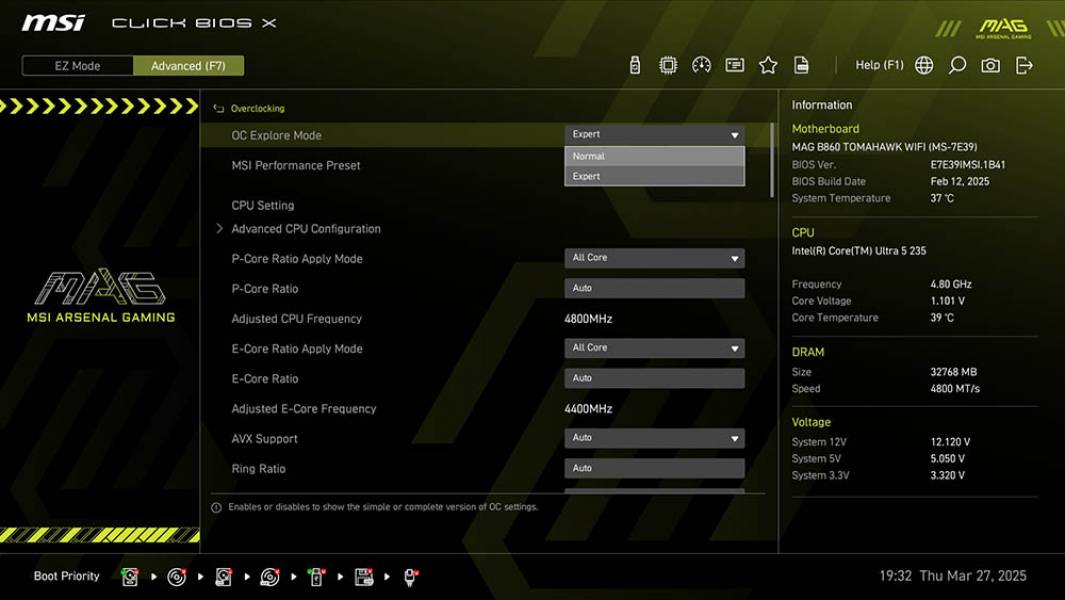Click the exit BIOS icon

point(1024,65)
